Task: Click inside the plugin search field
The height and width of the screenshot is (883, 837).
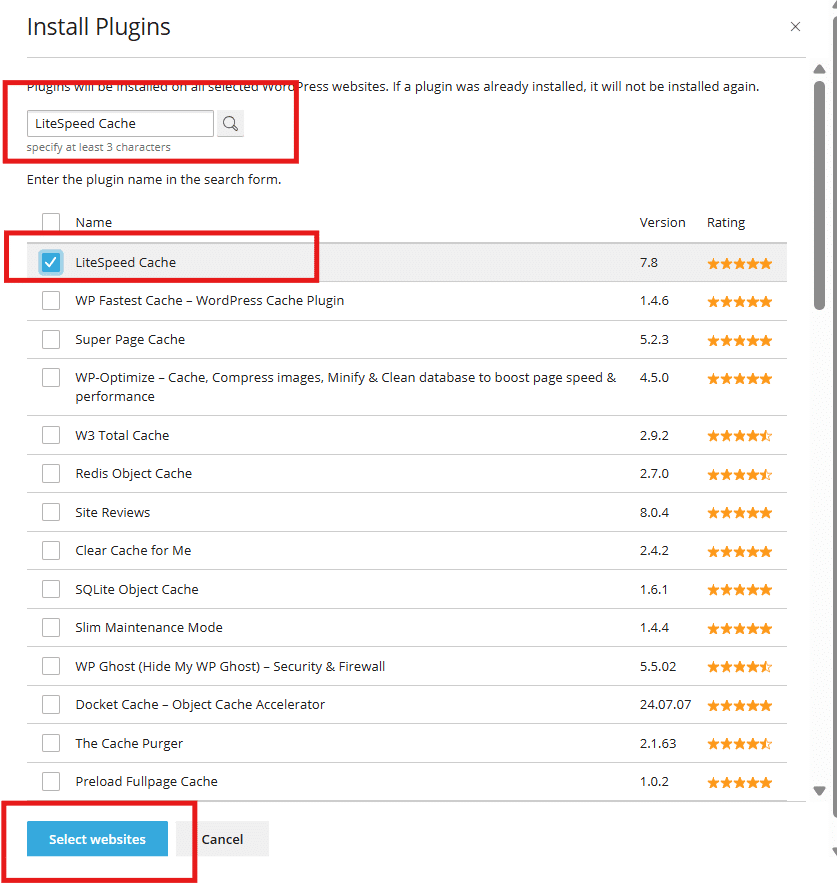Action: point(120,123)
